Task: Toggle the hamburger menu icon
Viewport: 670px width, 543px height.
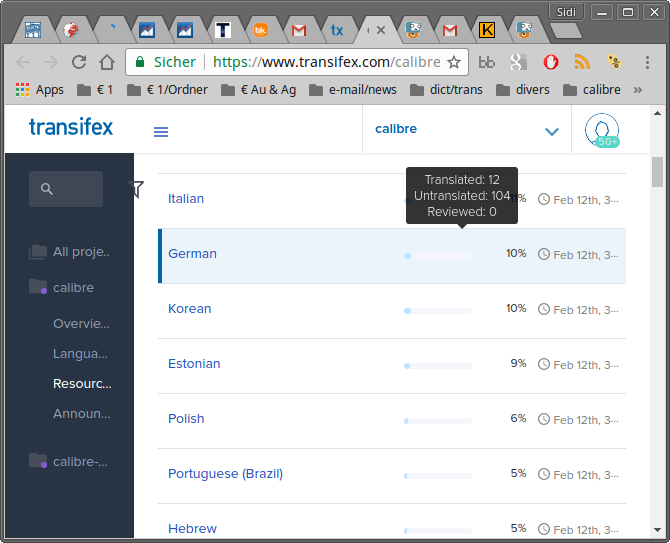Action: tap(161, 132)
